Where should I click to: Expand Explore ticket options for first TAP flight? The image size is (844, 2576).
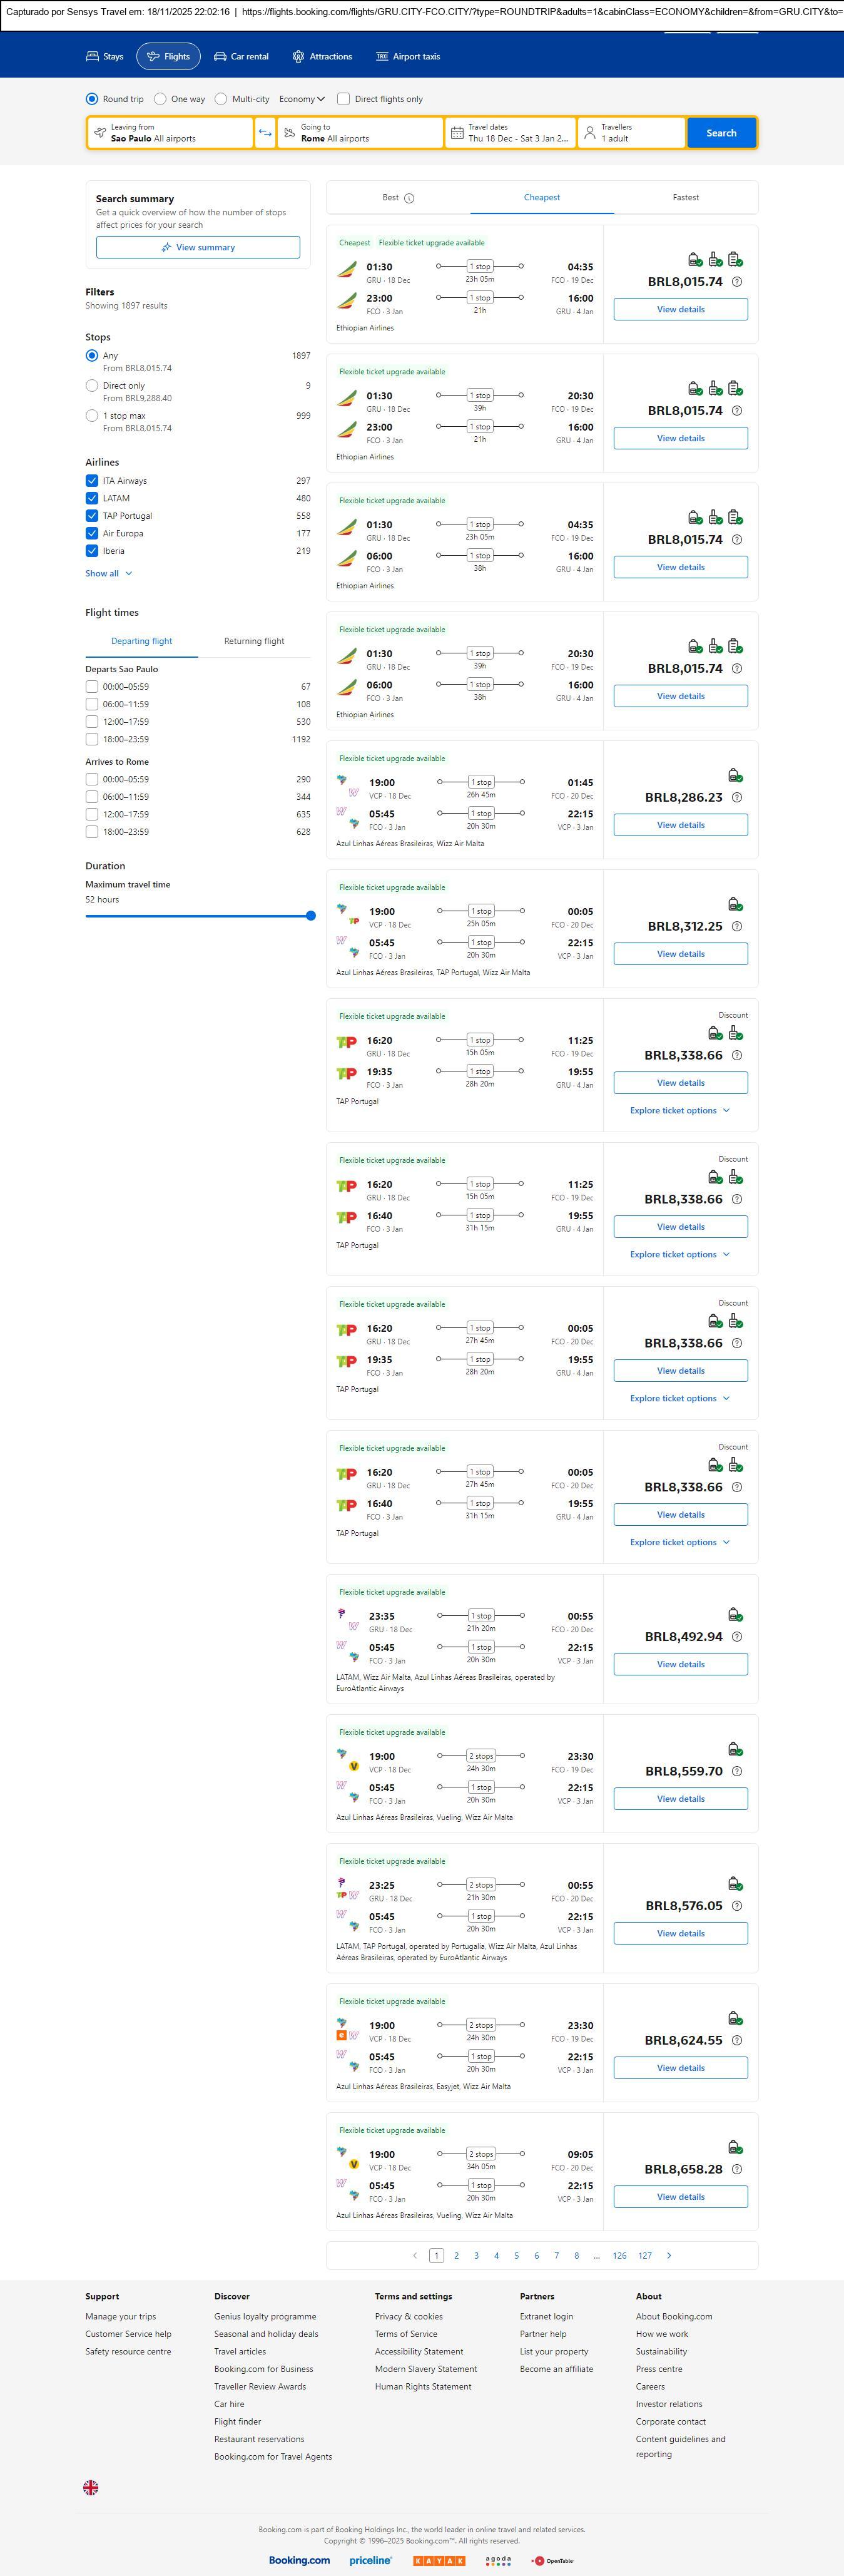680,1111
